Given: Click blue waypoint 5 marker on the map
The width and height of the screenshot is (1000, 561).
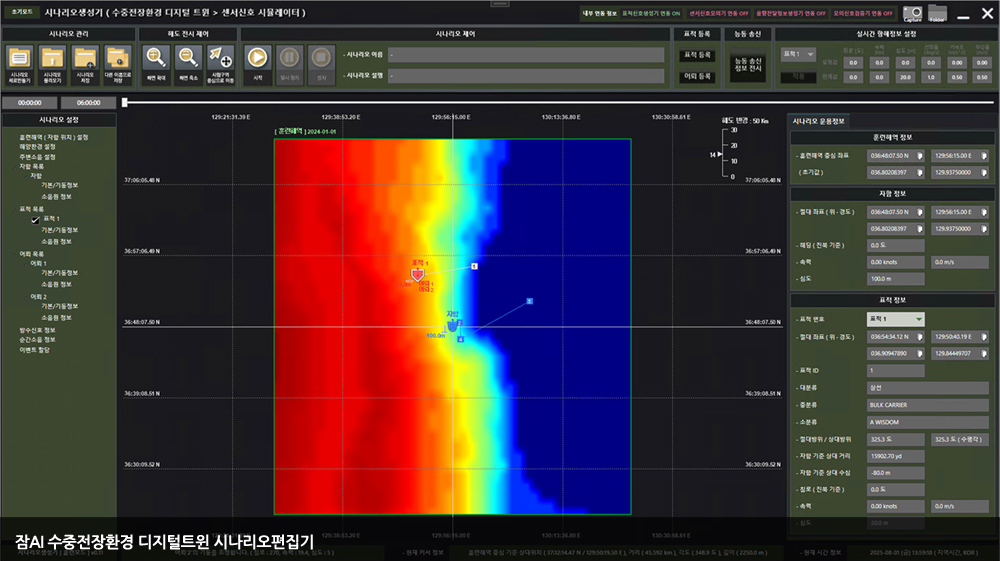Looking at the screenshot, I should click(529, 301).
